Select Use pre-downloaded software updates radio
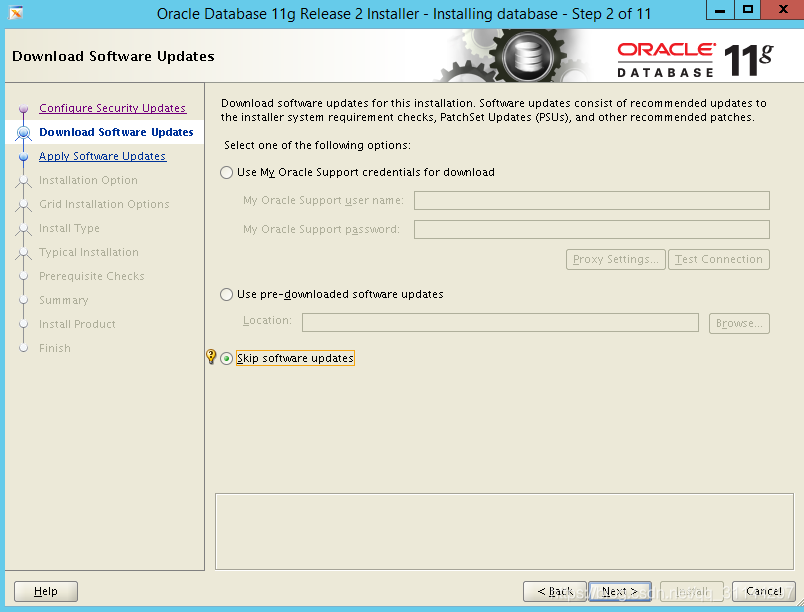Screen dimensions: 804x612 (226, 295)
